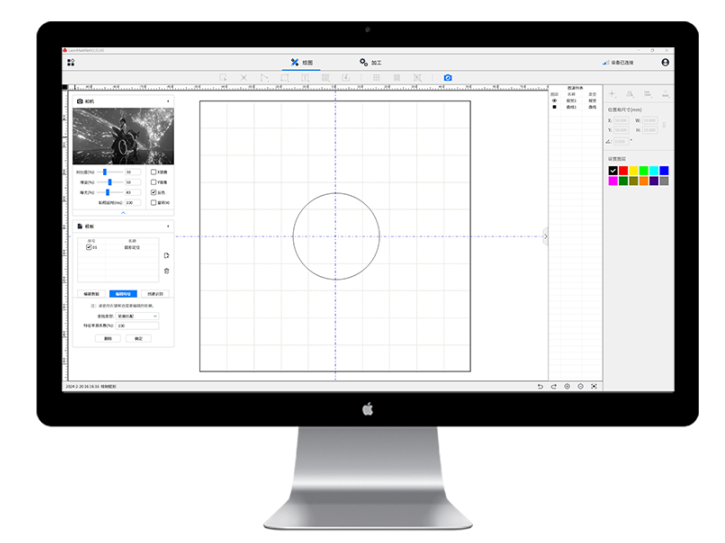
Task: Open the user account avatar icon
Action: coord(665,62)
